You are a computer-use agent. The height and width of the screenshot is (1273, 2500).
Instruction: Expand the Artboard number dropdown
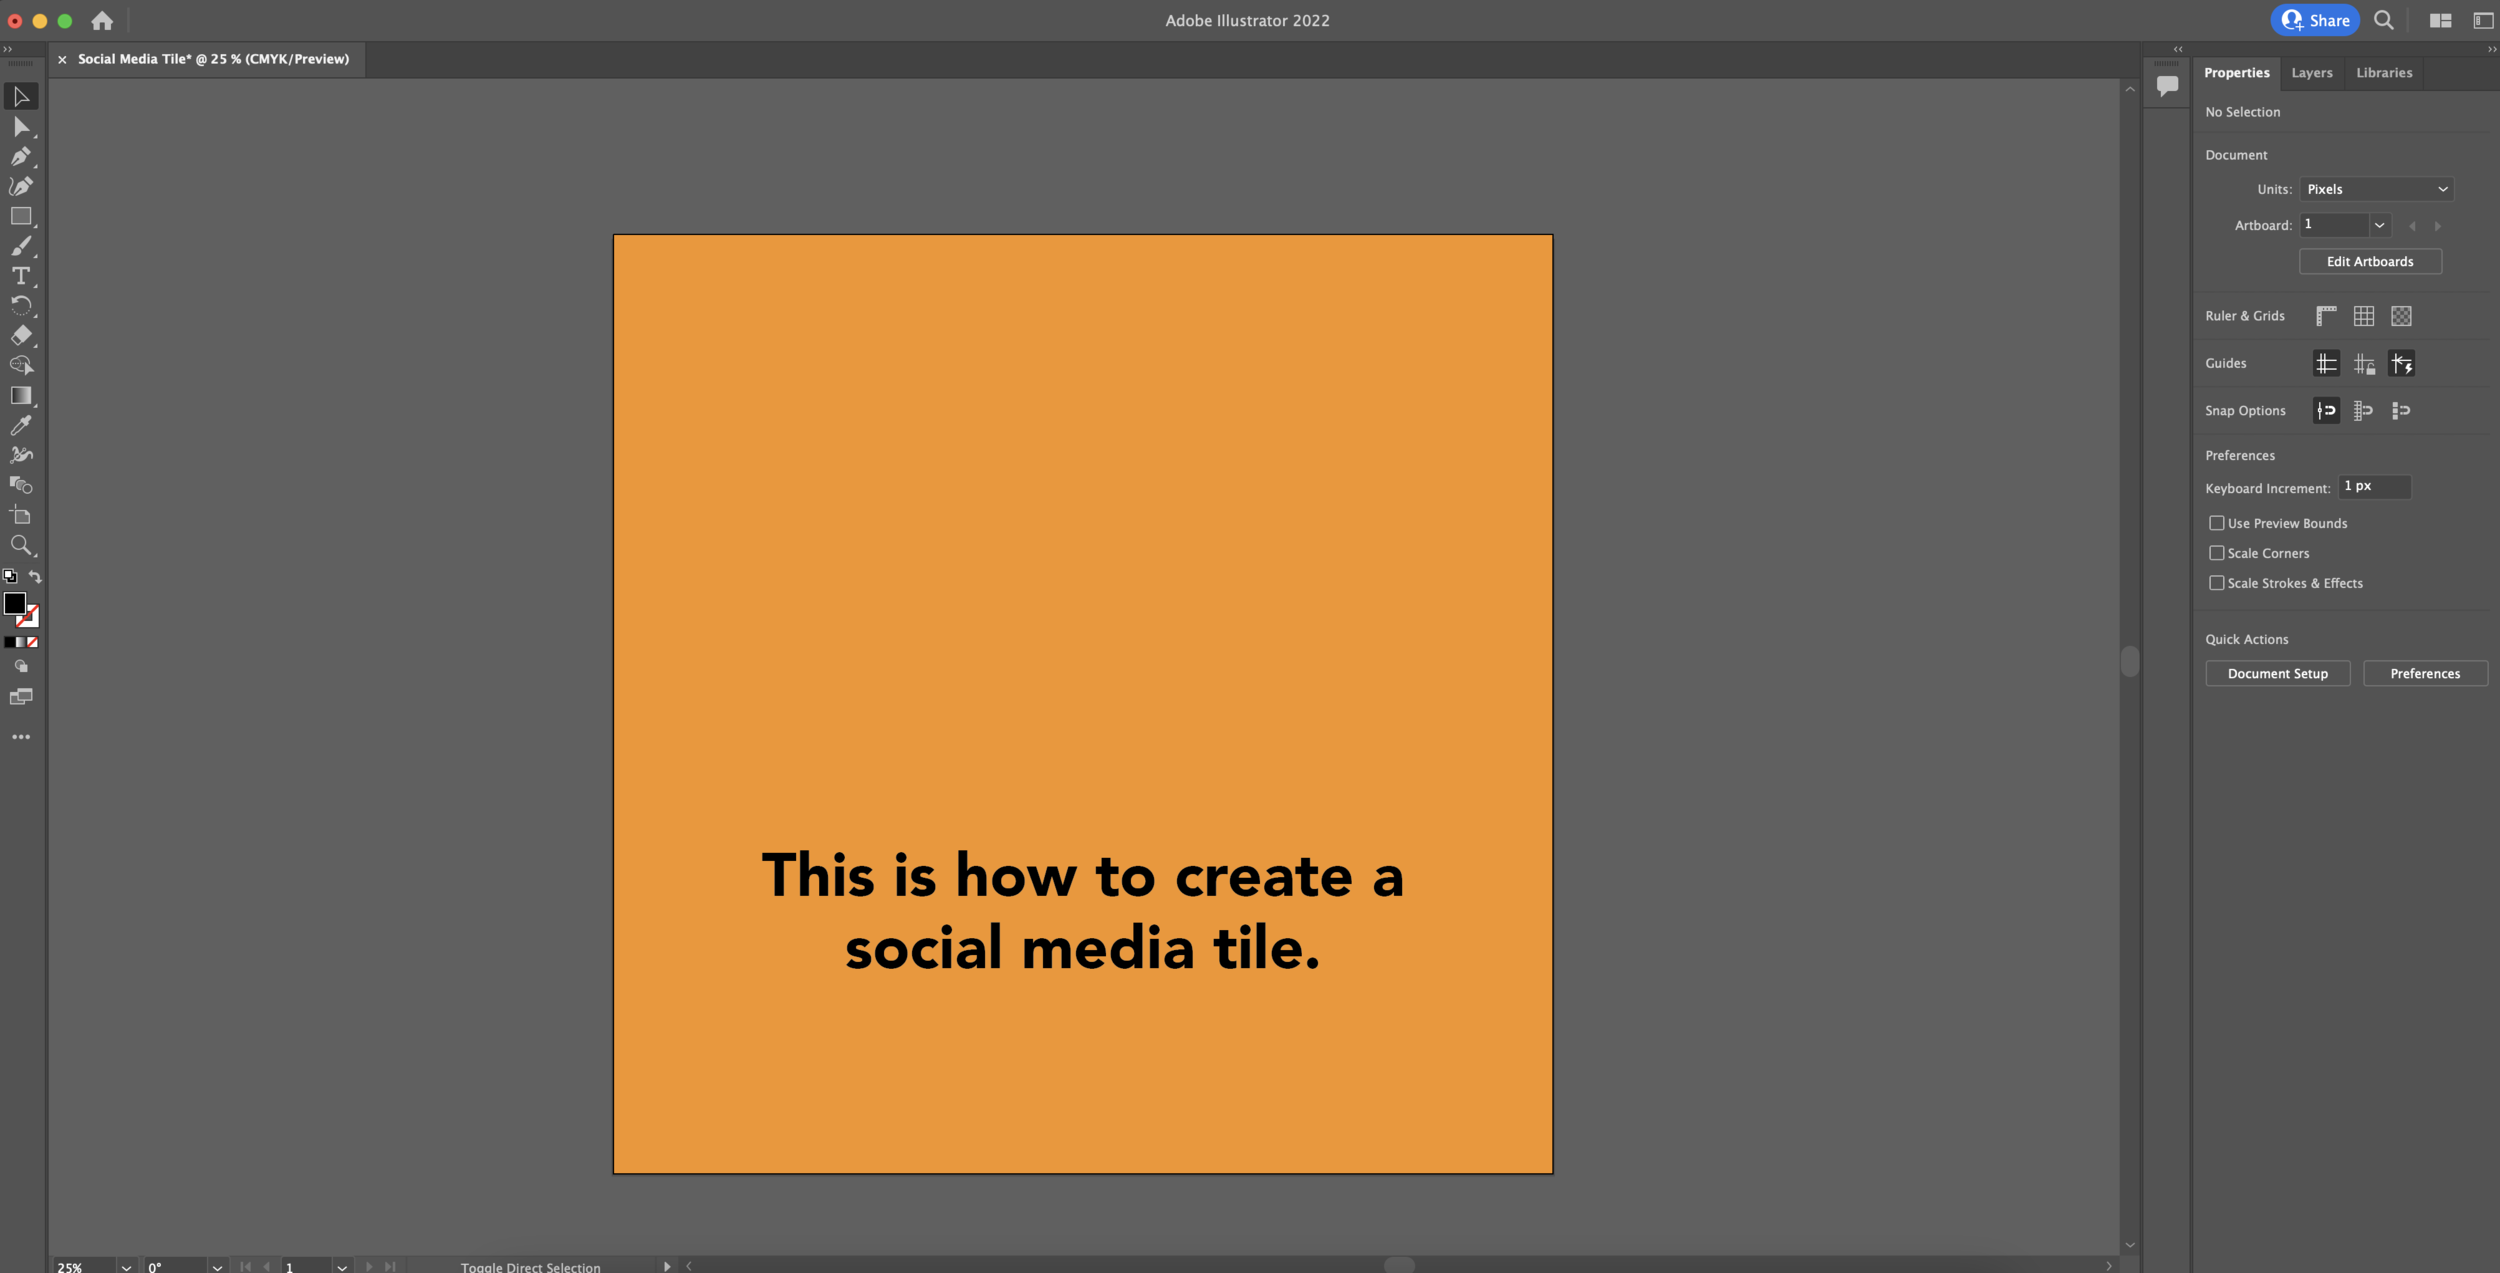click(2379, 225)
